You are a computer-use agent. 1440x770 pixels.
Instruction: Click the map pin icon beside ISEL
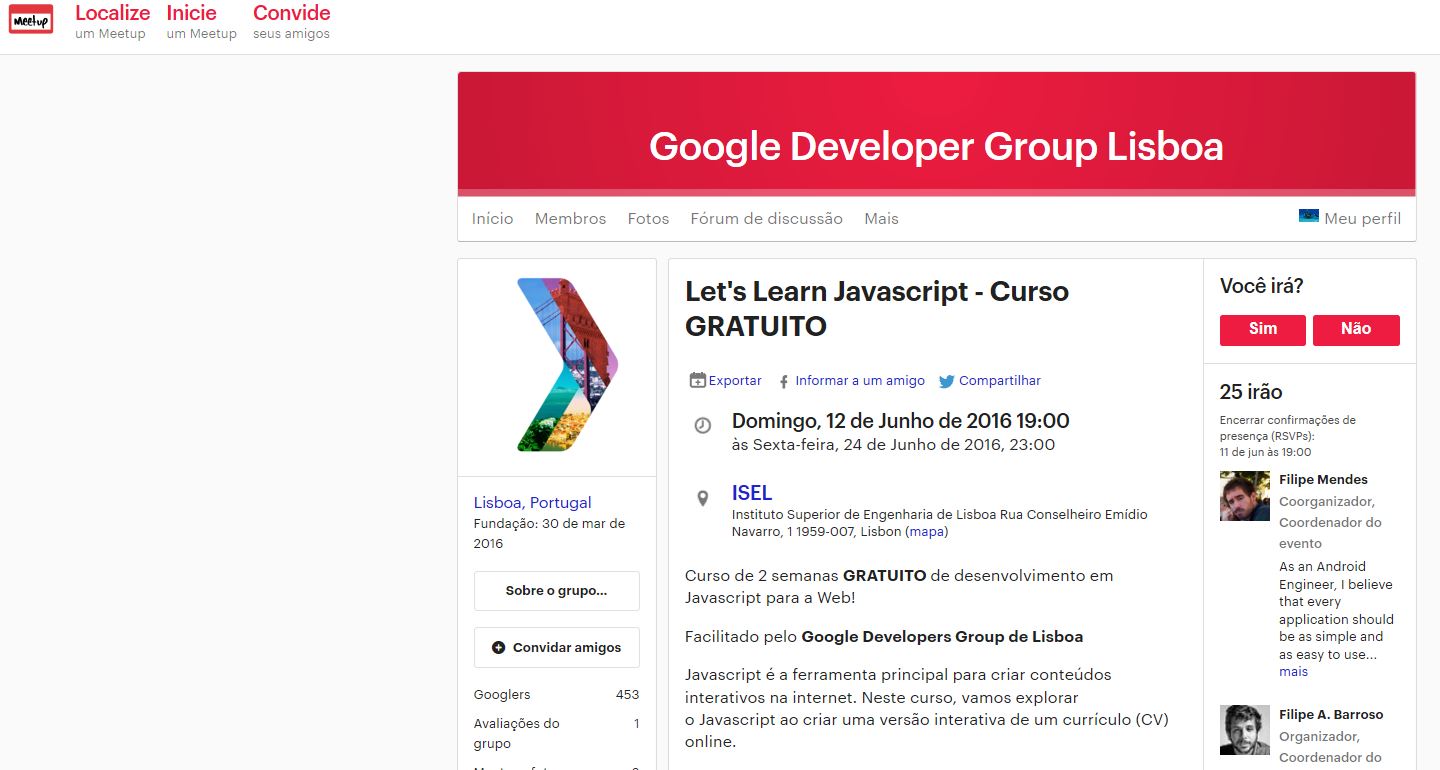(703, 497)
